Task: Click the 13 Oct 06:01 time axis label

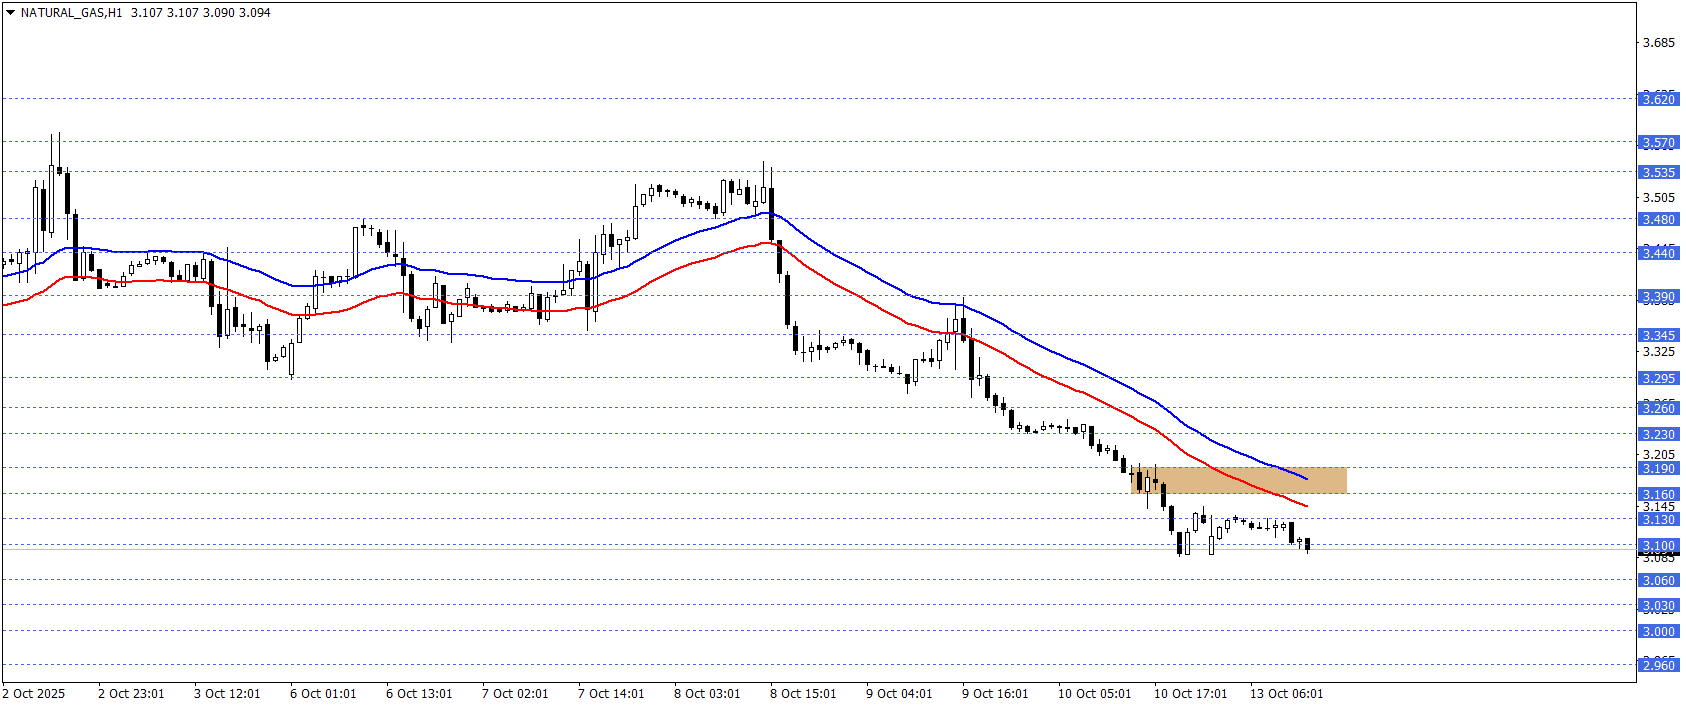Action: 1286,694
